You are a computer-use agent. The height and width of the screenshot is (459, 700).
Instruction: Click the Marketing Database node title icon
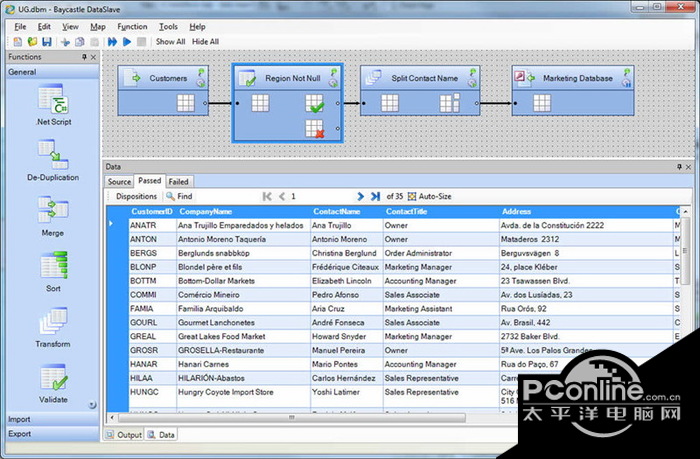(524, 78)
